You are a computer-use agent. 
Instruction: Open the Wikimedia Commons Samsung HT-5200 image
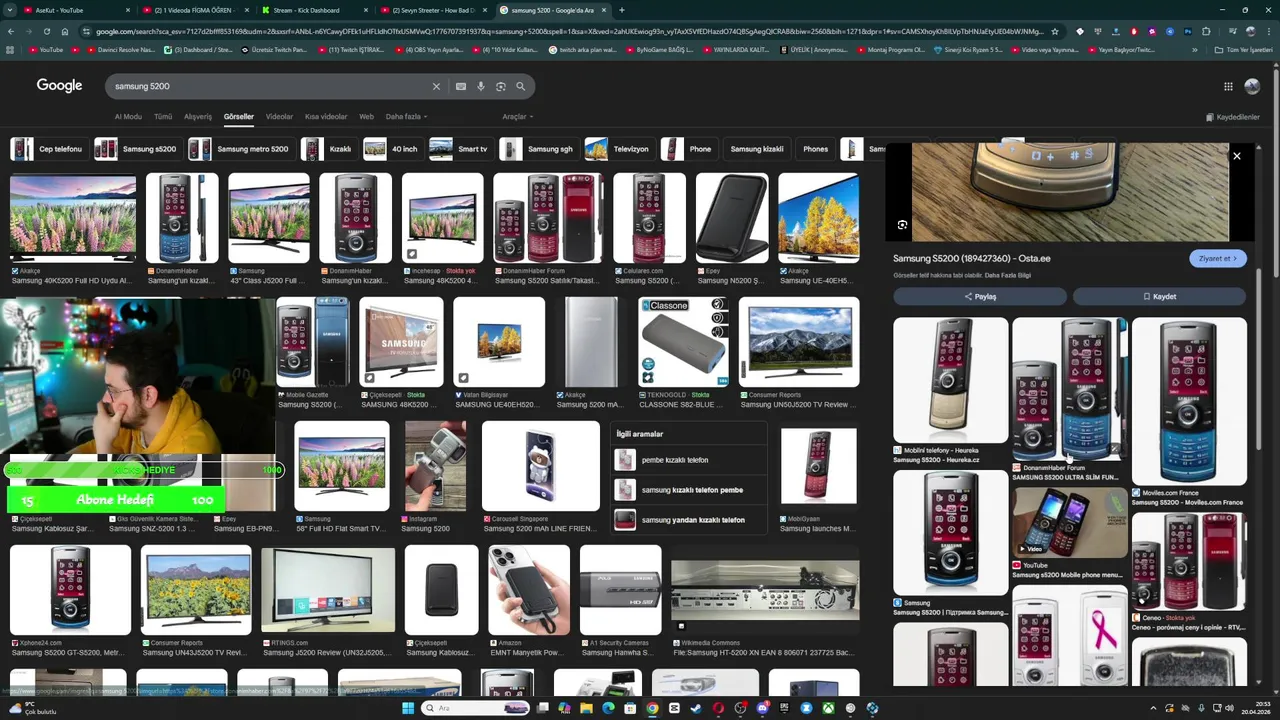click(x=765, y=590)
